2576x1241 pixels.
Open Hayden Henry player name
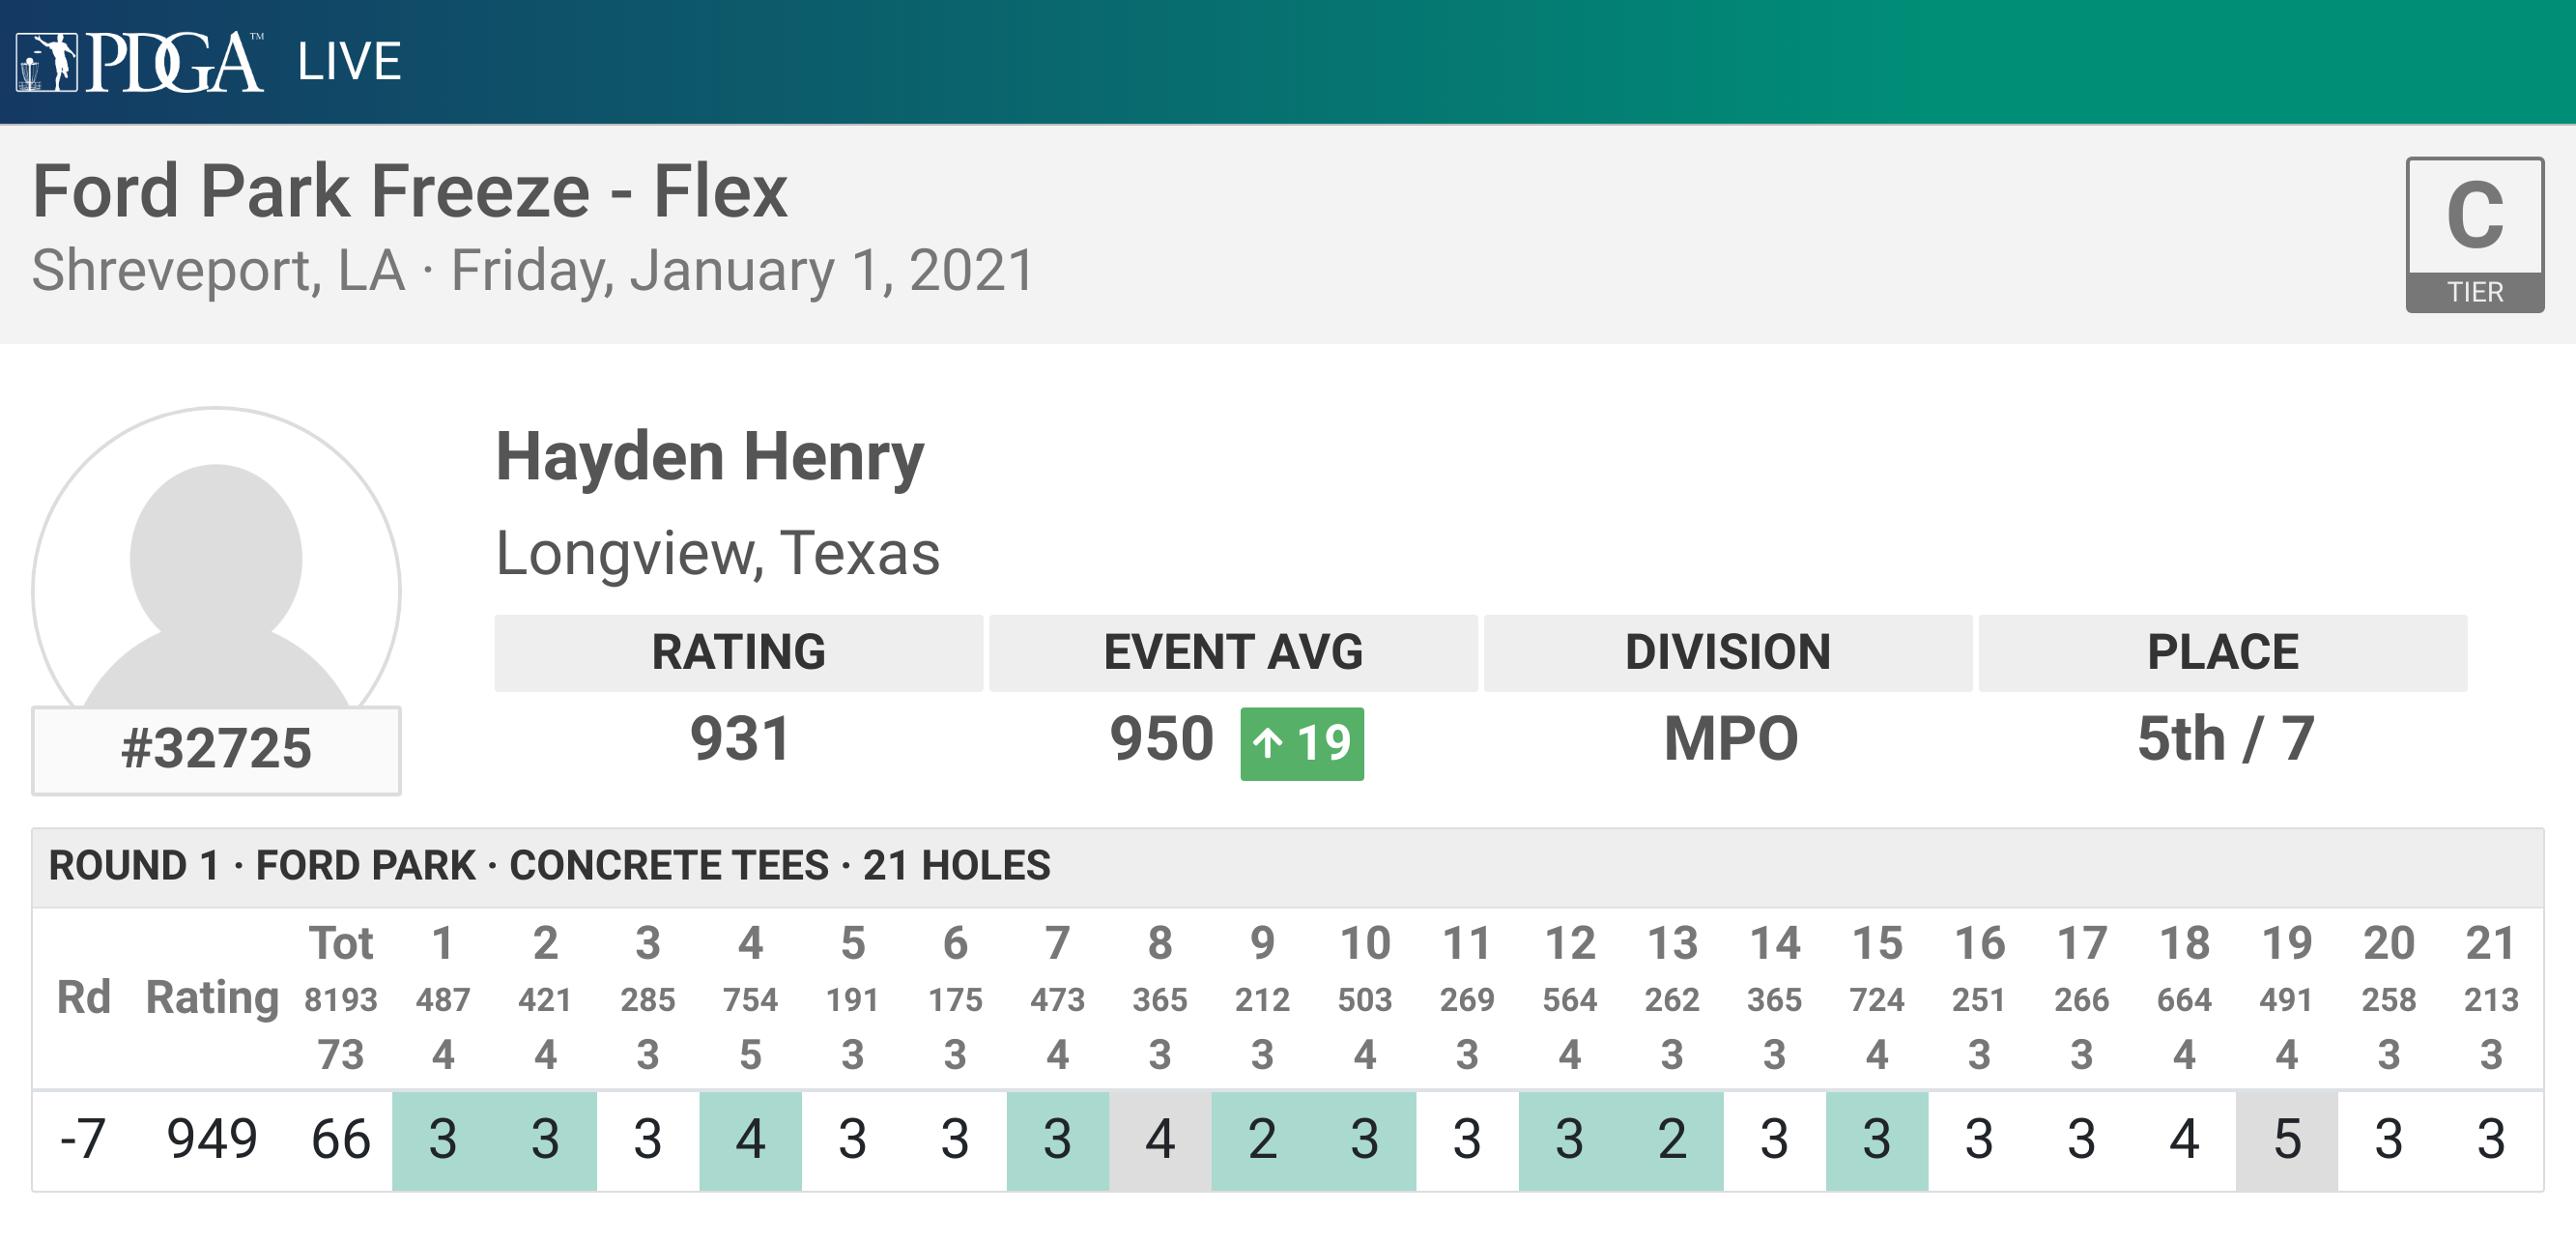coord(710,457)
